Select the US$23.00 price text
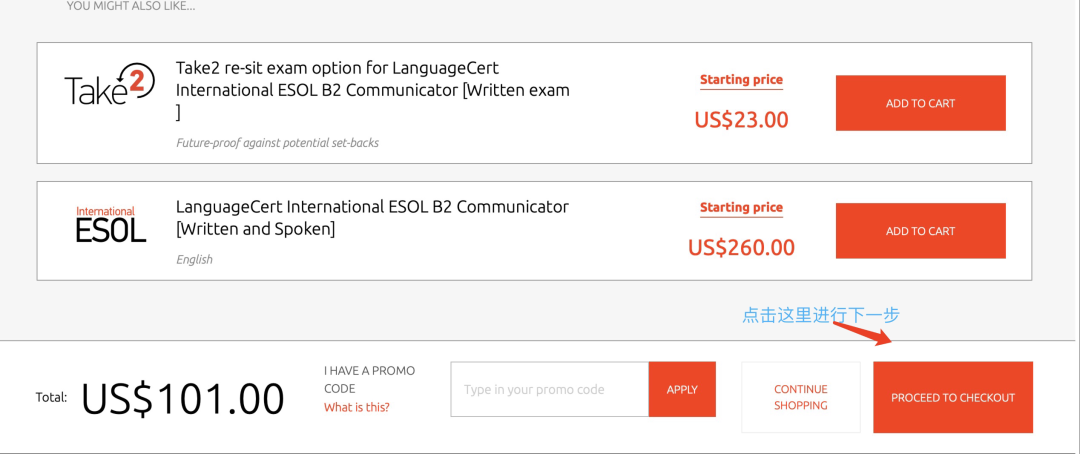 pos(741,120)
